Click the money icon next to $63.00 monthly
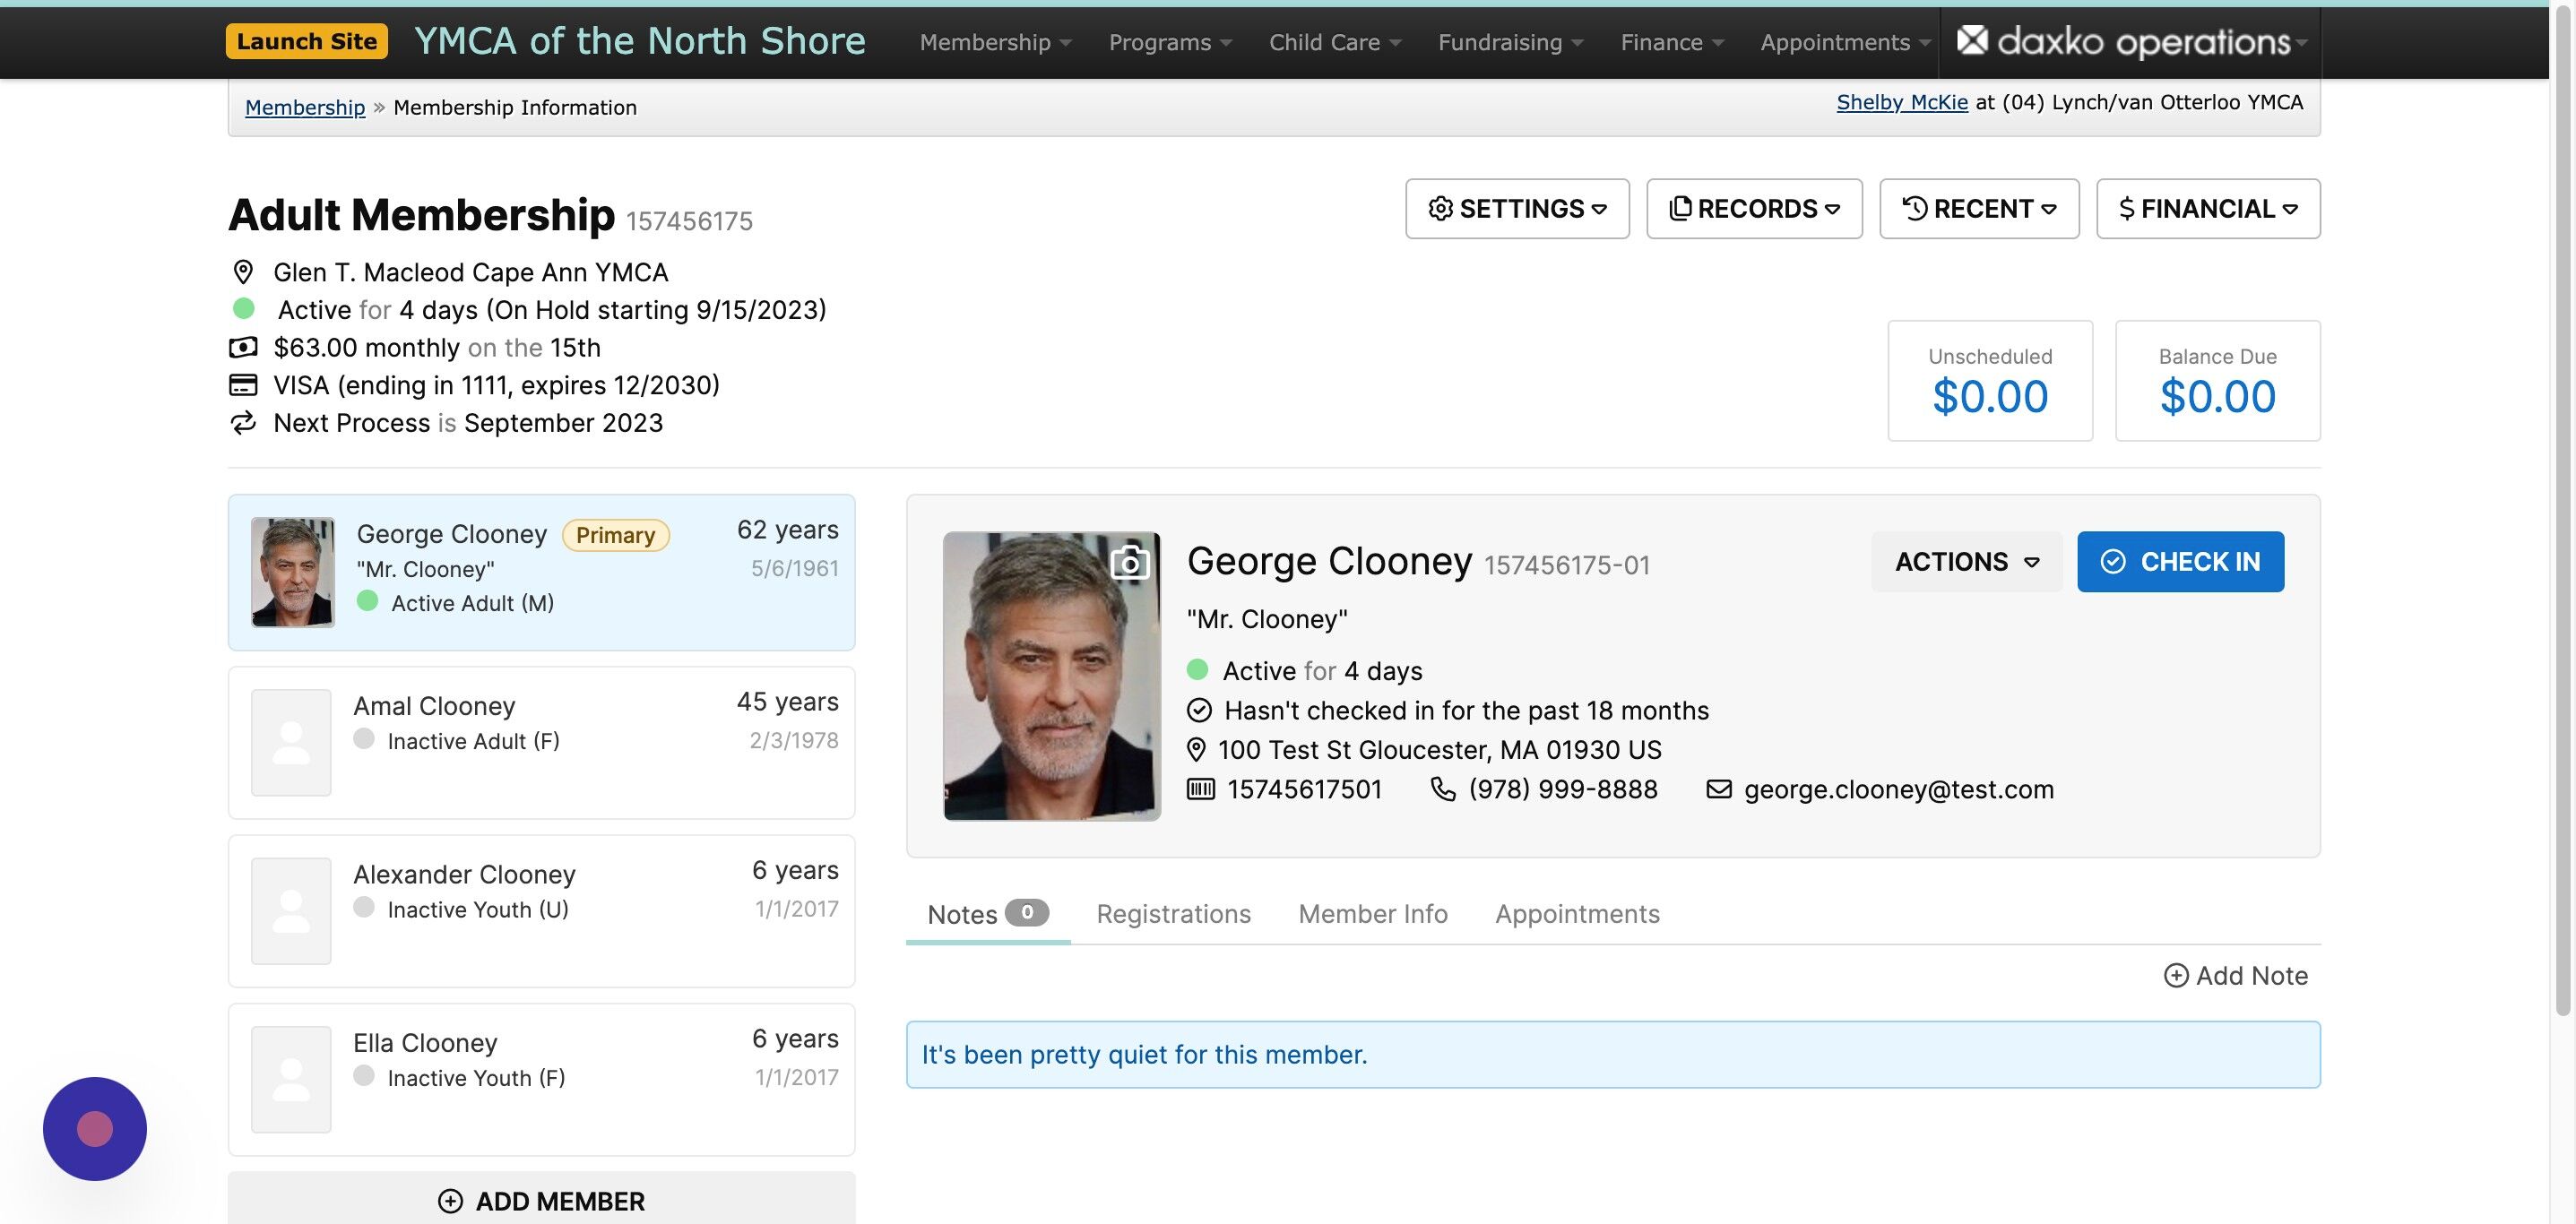The image size is (2576, 1224). 243,348
